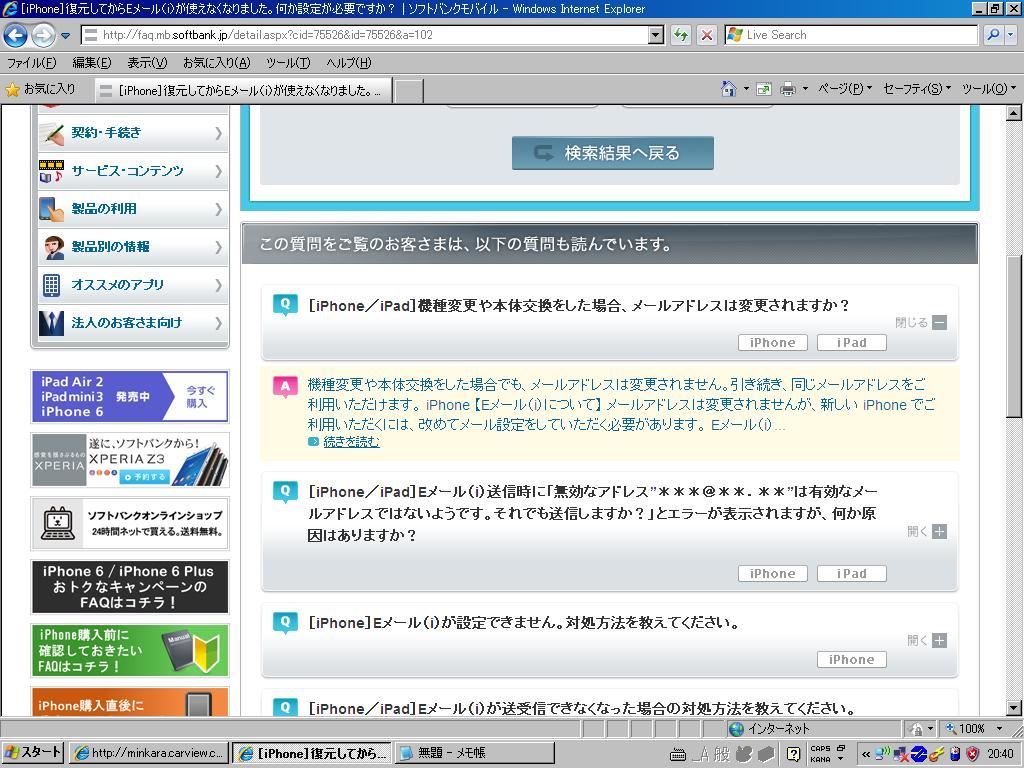Go back with the browser Back arrow
The height and width of the screenshot is (768, 1024).
tap(16, 35)
